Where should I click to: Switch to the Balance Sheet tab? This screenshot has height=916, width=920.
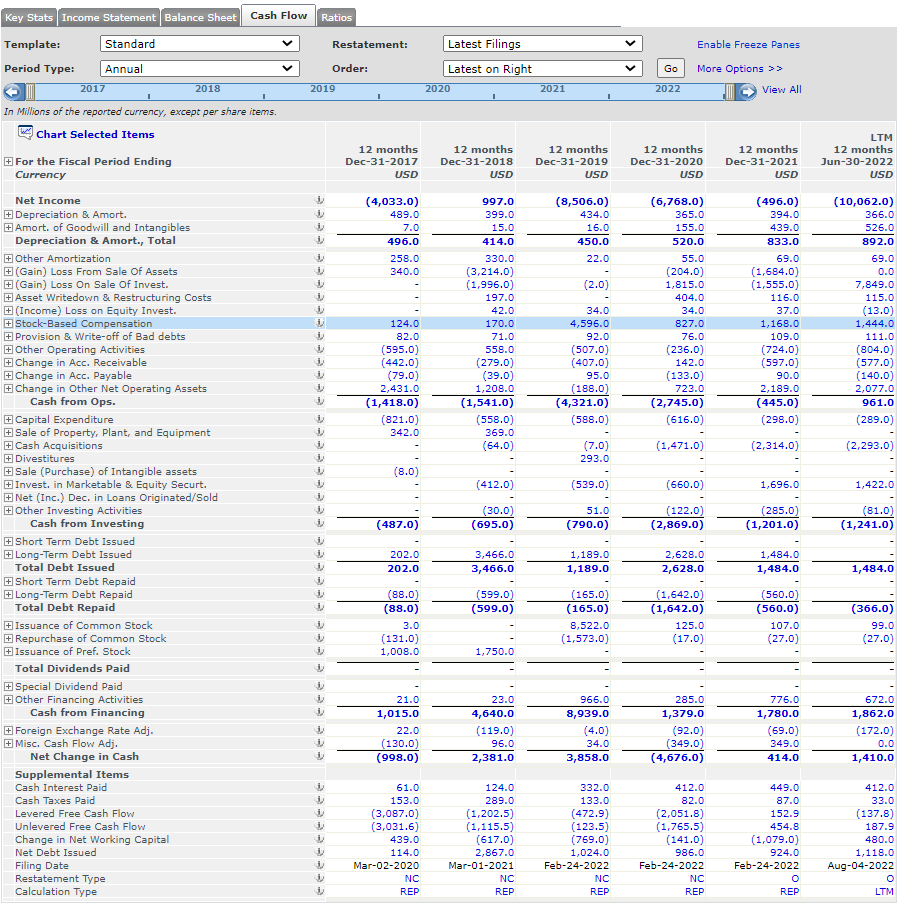point(198,16)
